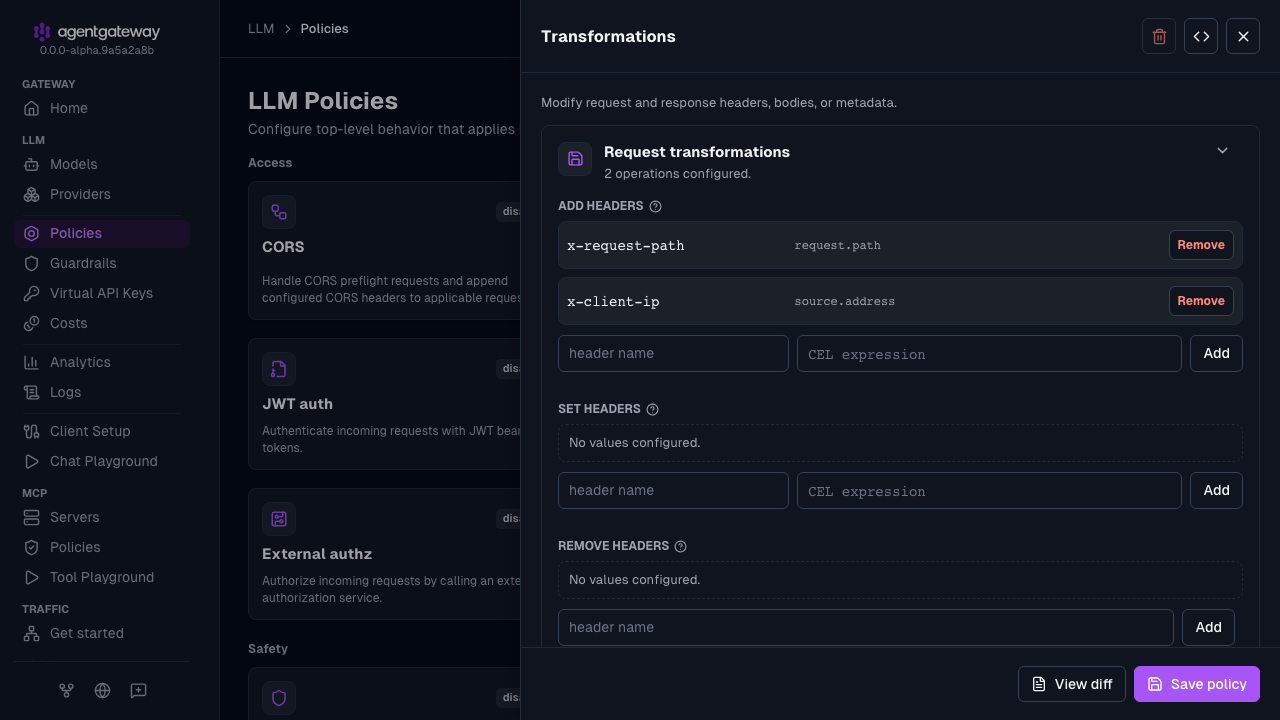Click the Policies breadcrumb
Screen dimensions: 1280x720
(x=324, y=29)
